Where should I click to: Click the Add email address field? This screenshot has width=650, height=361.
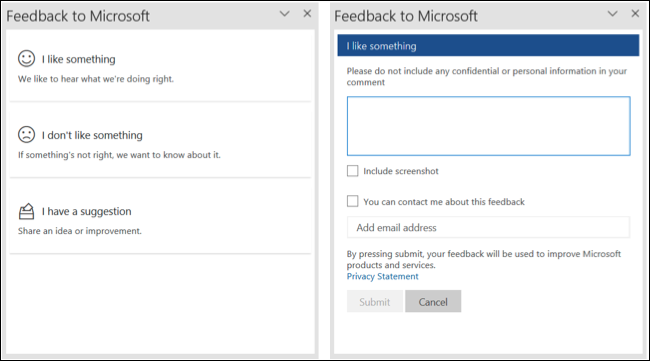(x=488, y=227)
